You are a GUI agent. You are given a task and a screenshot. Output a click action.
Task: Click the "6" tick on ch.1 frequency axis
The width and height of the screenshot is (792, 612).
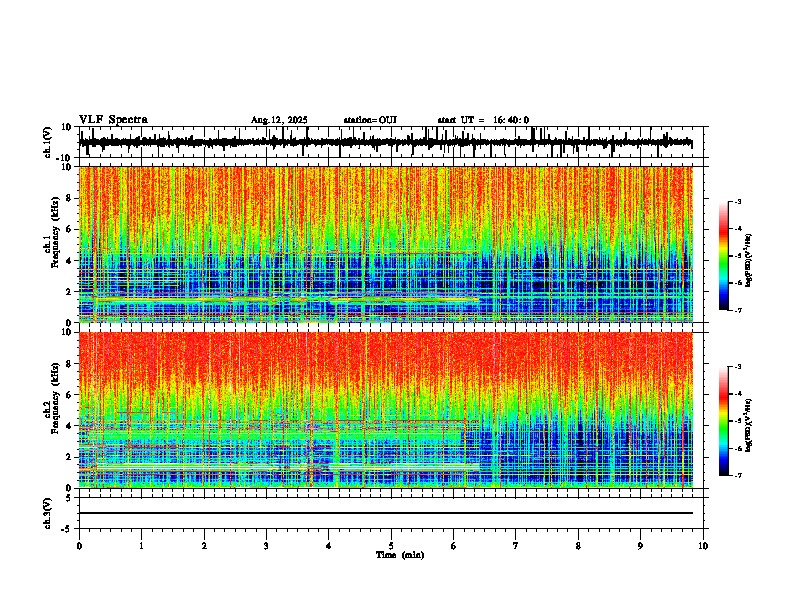click(x=69, y=230)
